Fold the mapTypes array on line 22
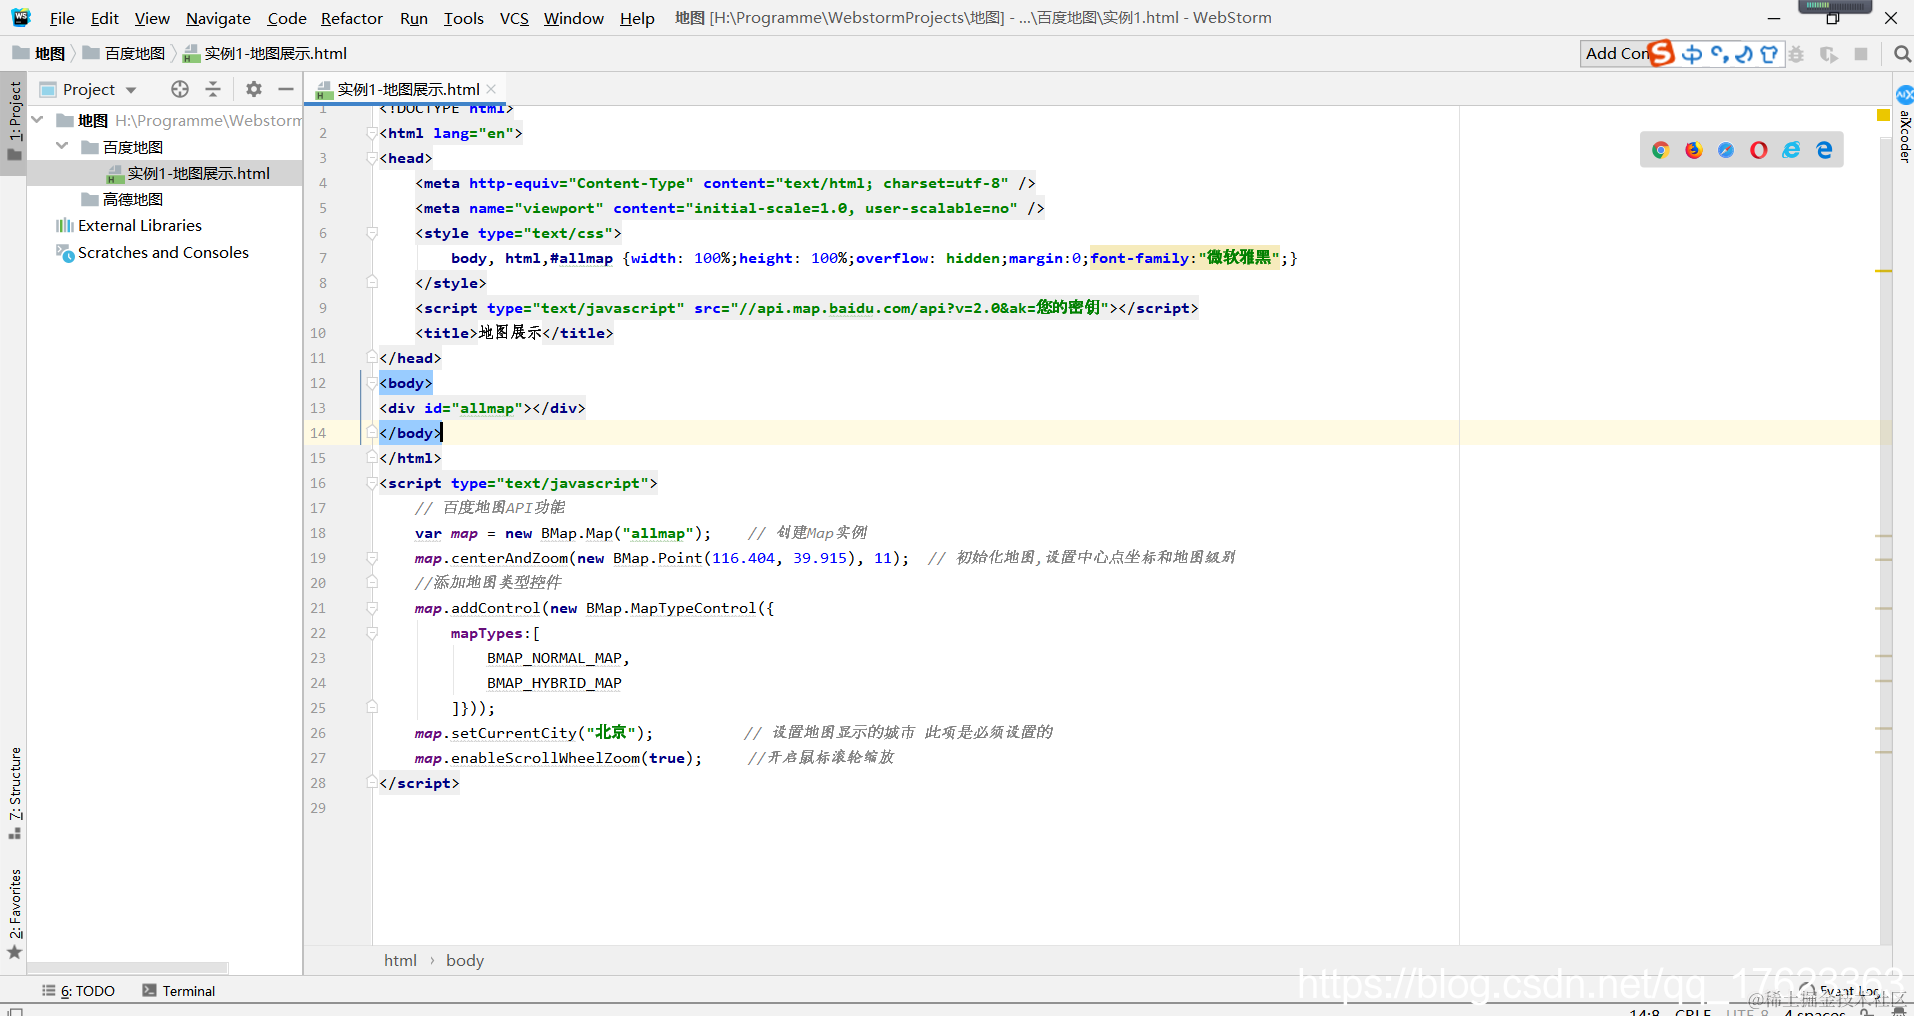 (x=371, y=633)
